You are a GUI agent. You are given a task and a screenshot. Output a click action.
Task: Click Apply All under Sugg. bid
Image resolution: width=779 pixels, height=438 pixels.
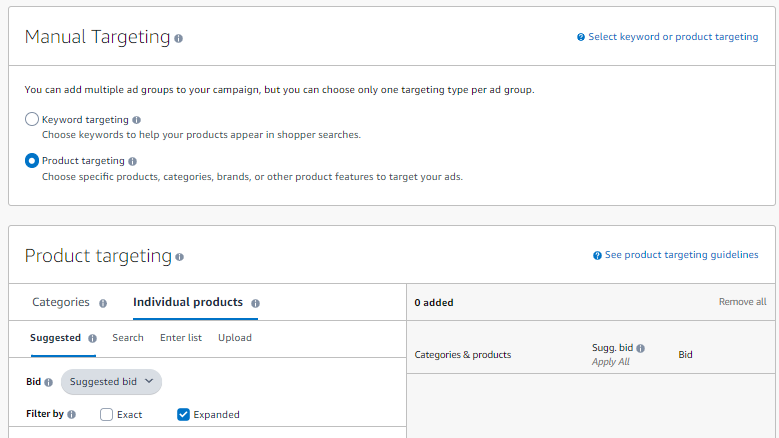tap(610, 362)
